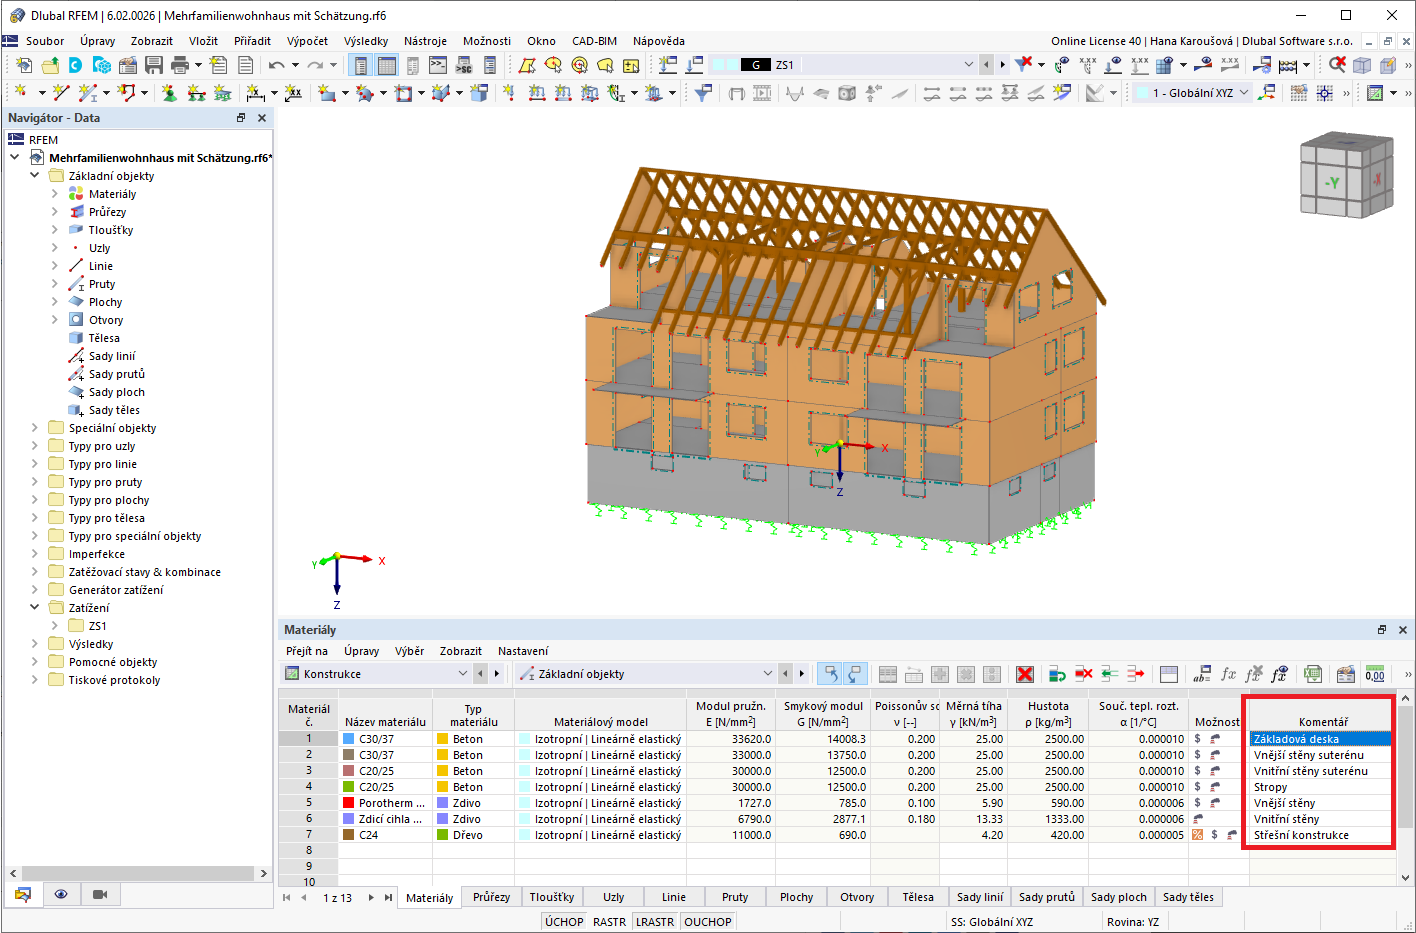Click the decimal places 0,00 icon
The image size is (1416, 933).
[1375, 674]
